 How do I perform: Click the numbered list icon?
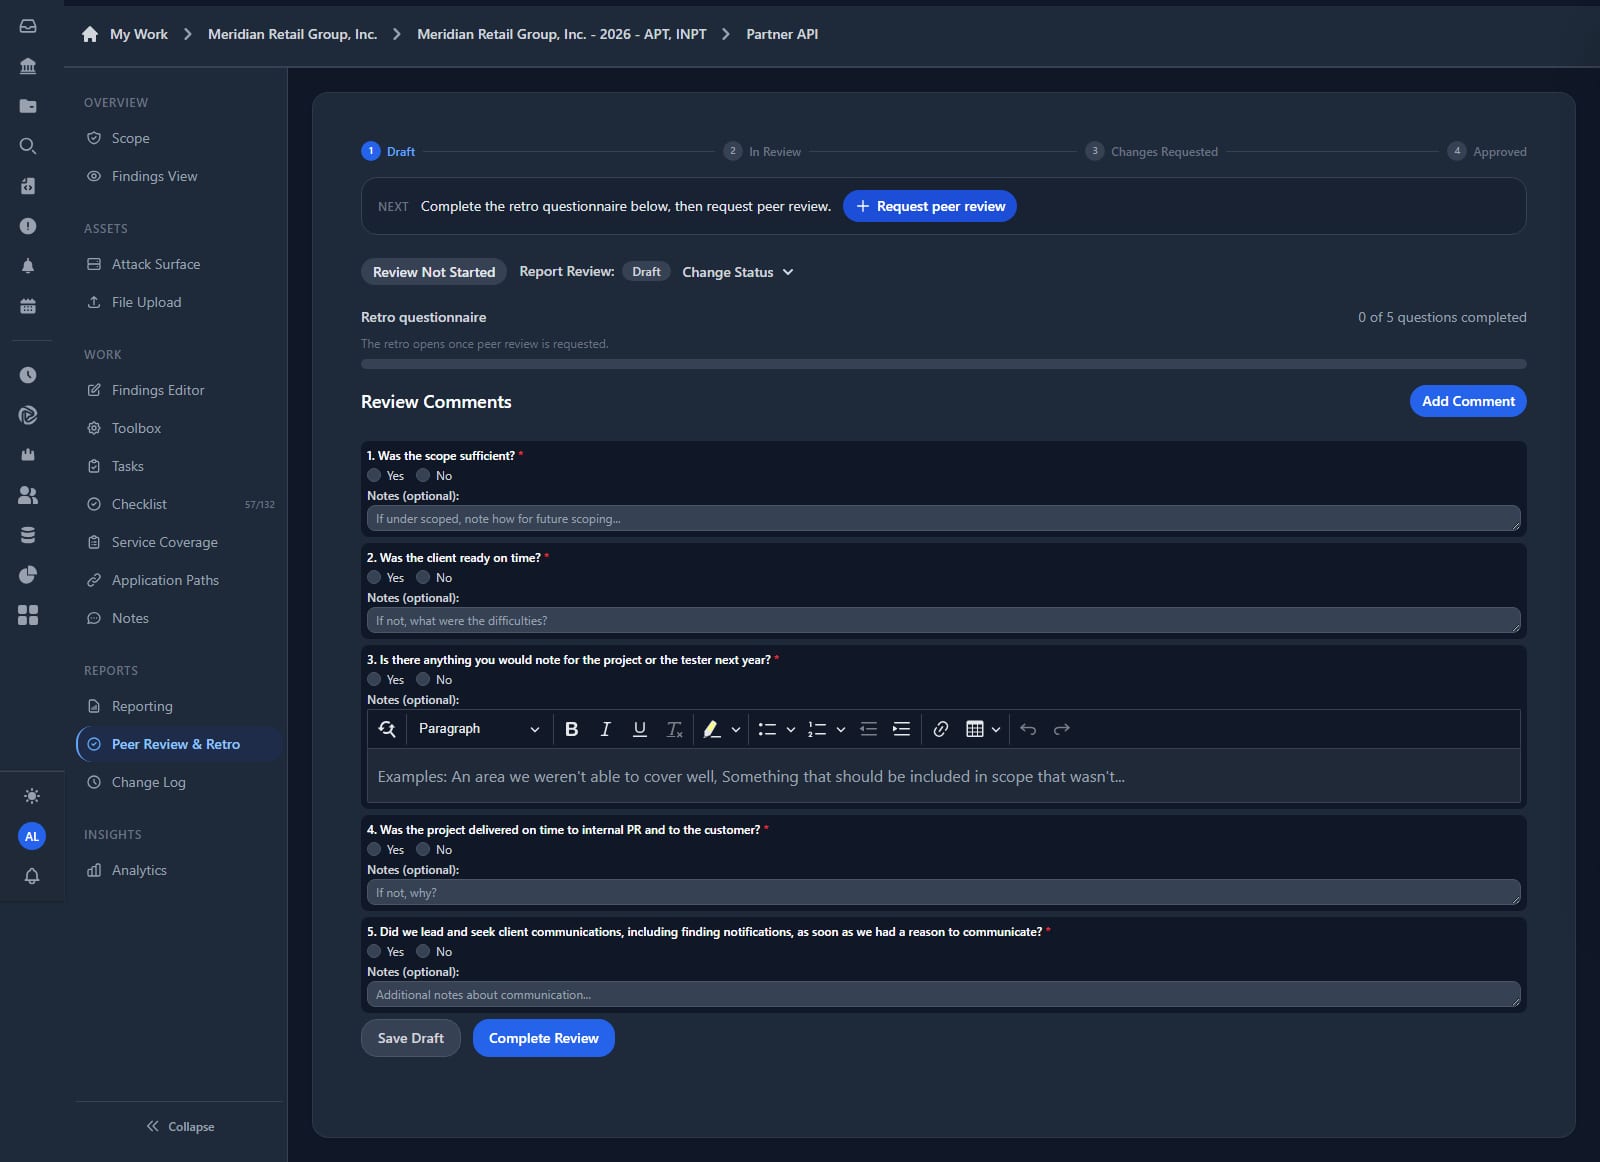(x=817, y=729)
